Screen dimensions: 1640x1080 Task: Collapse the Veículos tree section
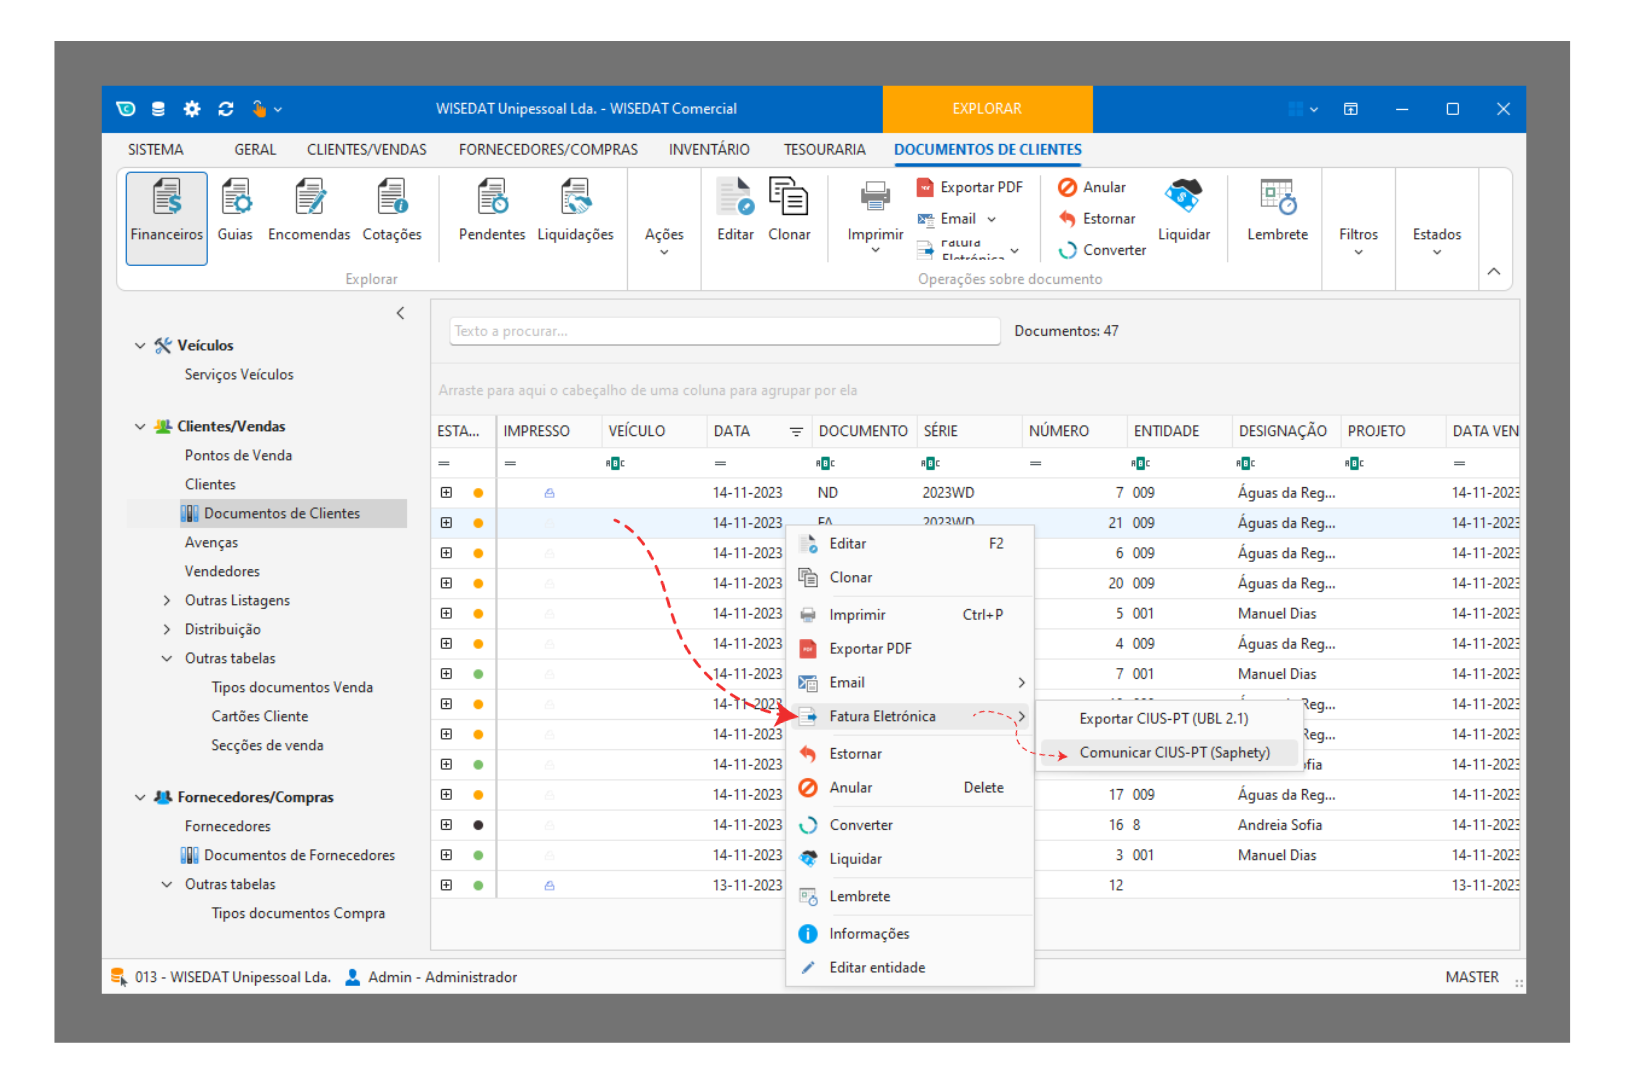(140, 346)
